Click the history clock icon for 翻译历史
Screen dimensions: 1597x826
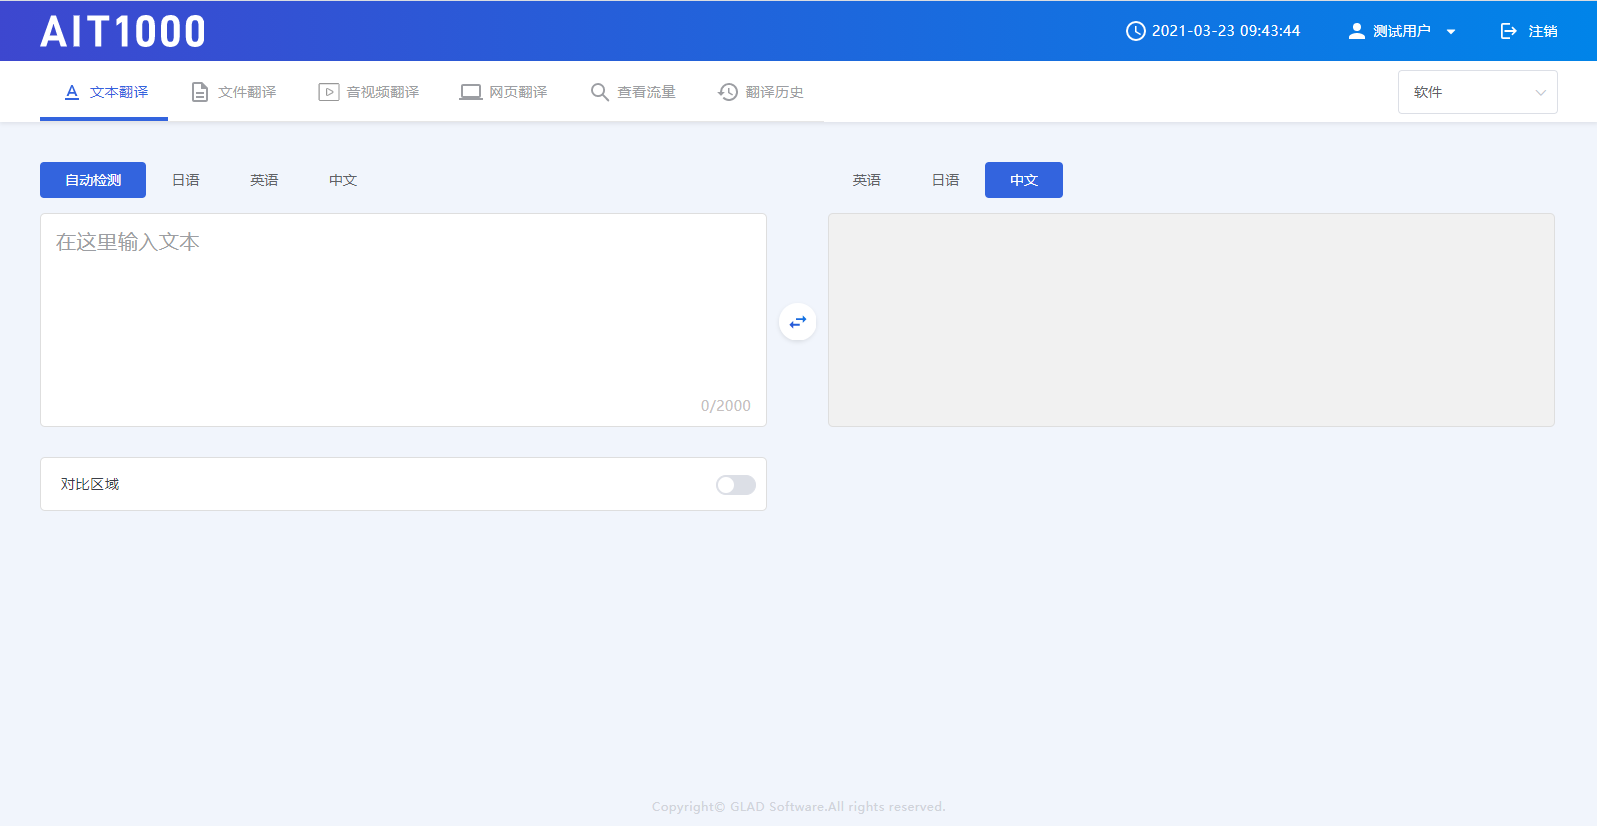point(728,92)
